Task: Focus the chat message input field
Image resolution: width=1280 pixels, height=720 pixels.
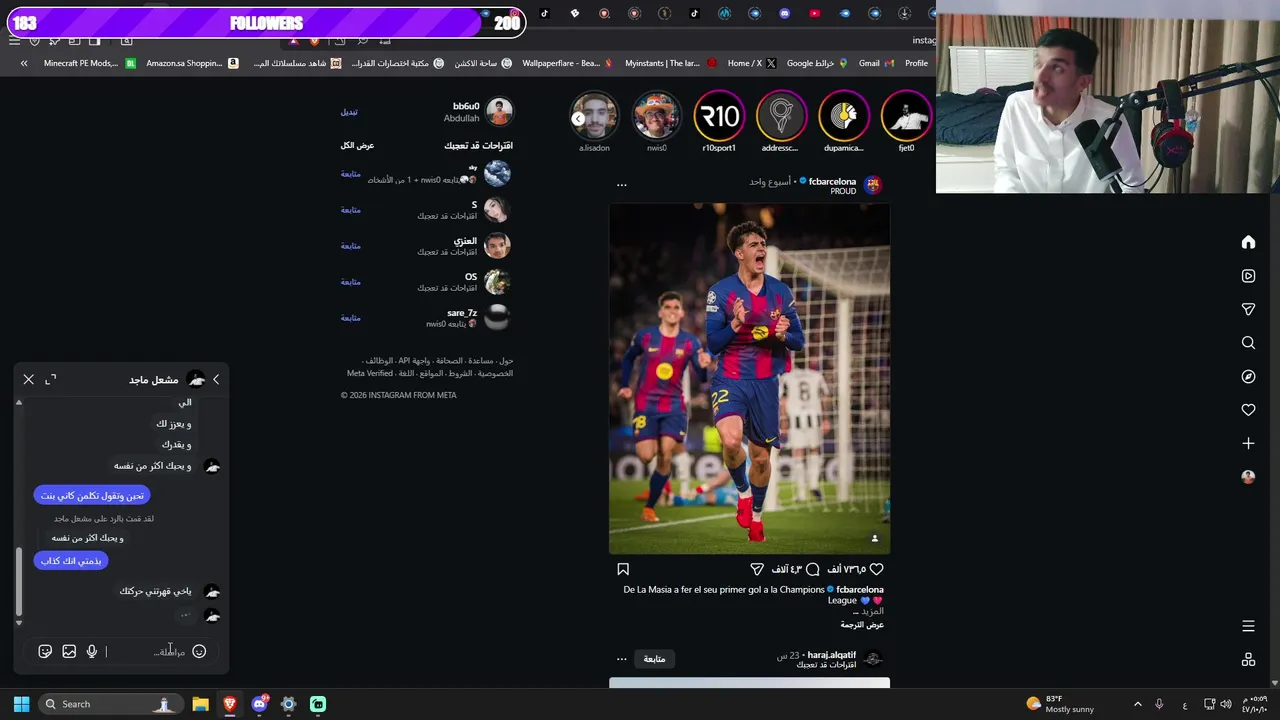Action: [146, 652]
